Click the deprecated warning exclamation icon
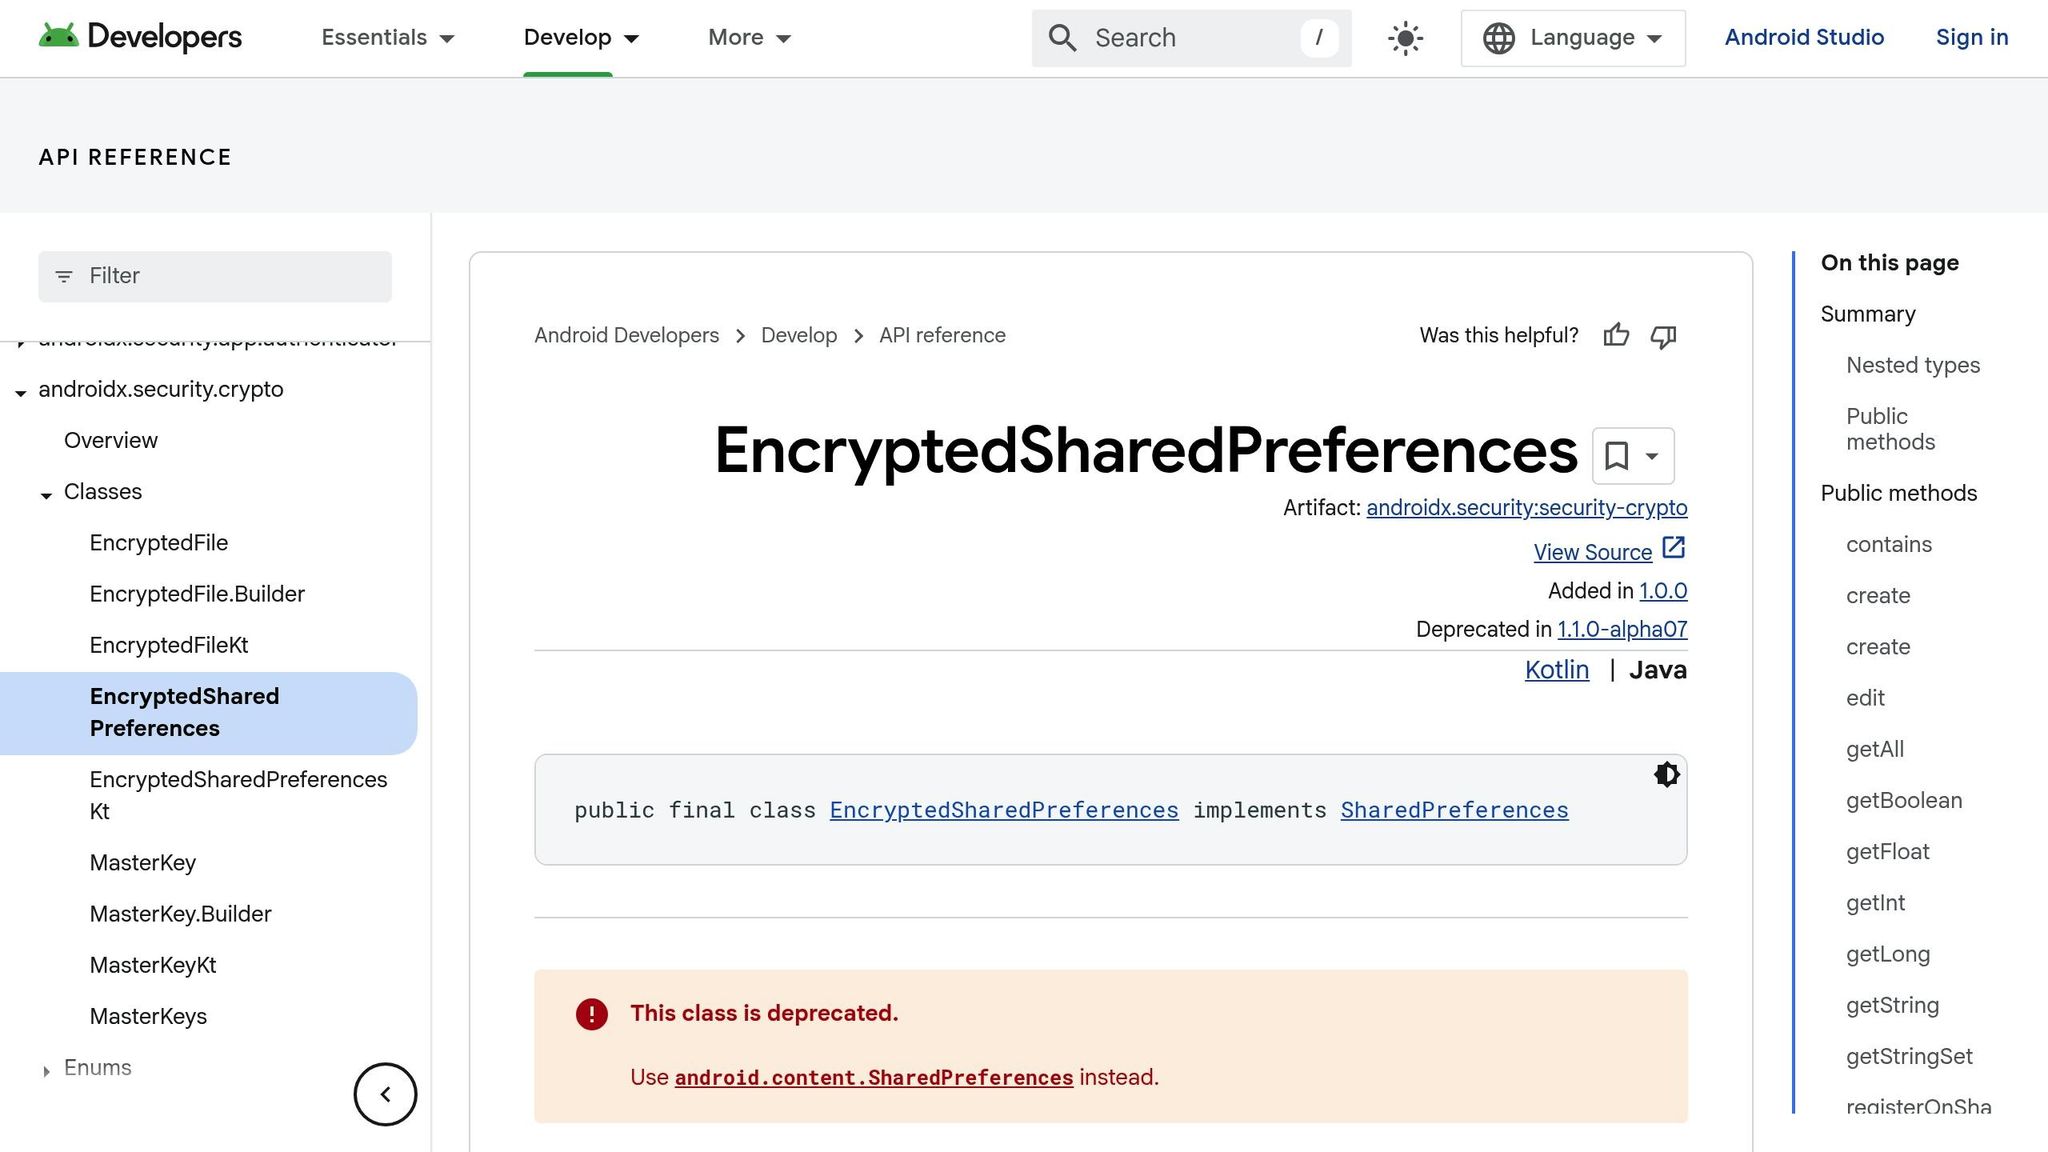Screen dimensions: 2048x1152 pos(591,1014)
